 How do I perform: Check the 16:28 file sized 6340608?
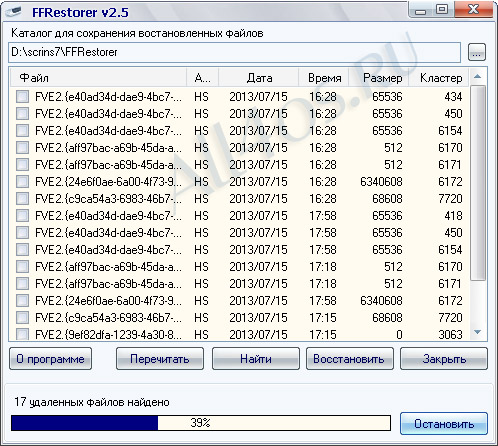click(x=22, y=182)
